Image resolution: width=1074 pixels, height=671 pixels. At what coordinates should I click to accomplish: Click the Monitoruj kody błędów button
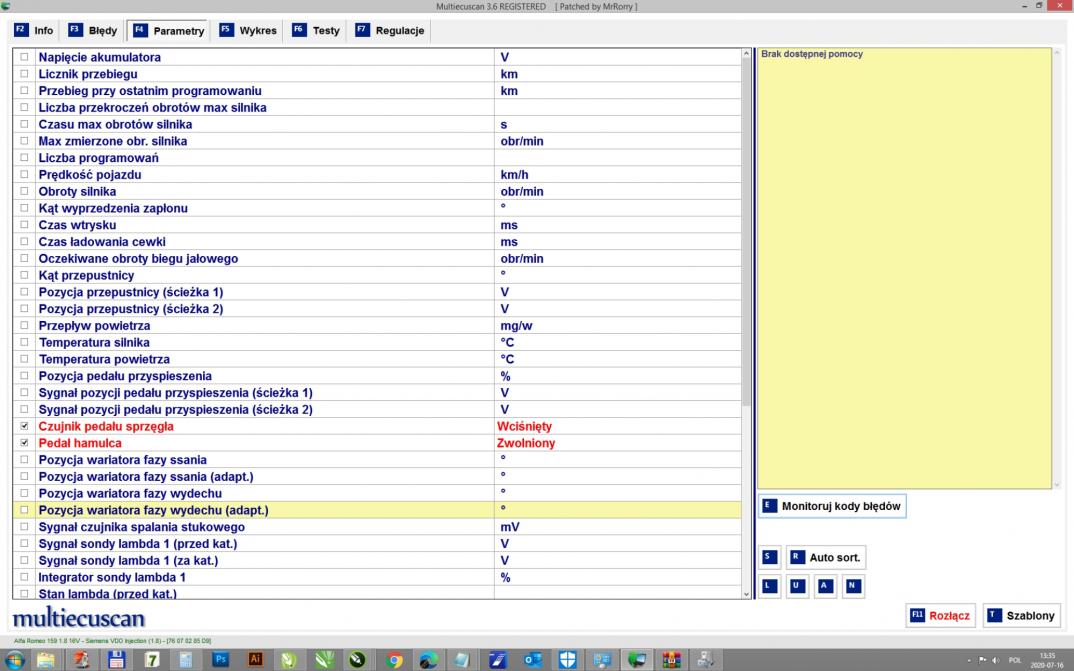pyautogui.click(x=832, y=506)
